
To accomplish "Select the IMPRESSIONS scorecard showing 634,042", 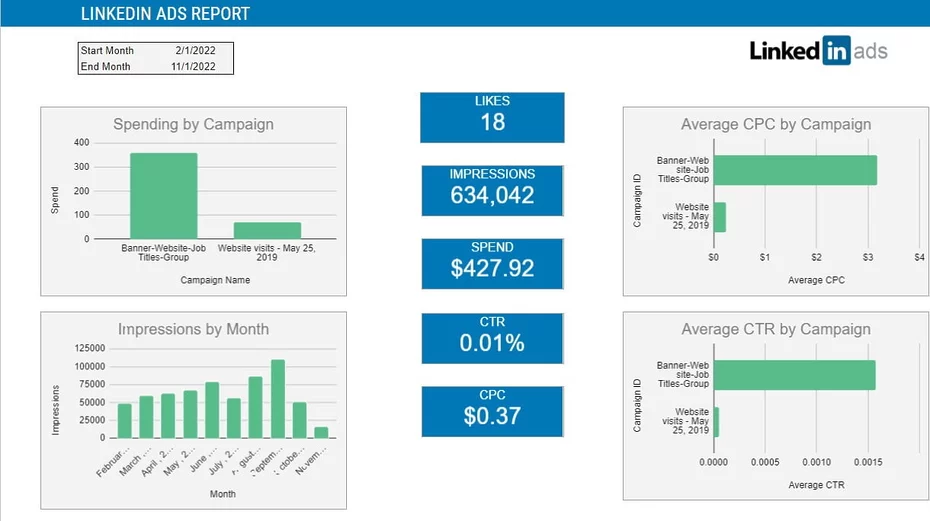I will click(492, 190).
